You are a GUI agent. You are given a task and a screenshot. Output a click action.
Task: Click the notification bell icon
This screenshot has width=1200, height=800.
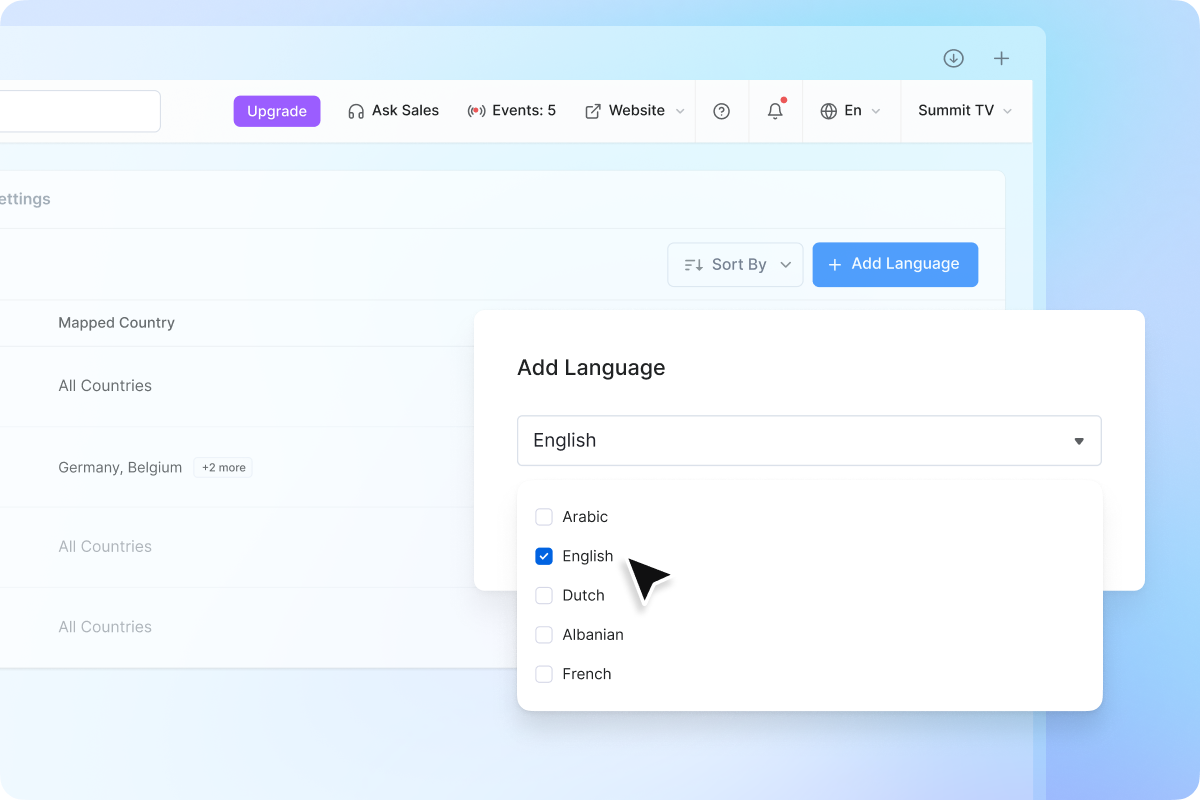[775, 112]
